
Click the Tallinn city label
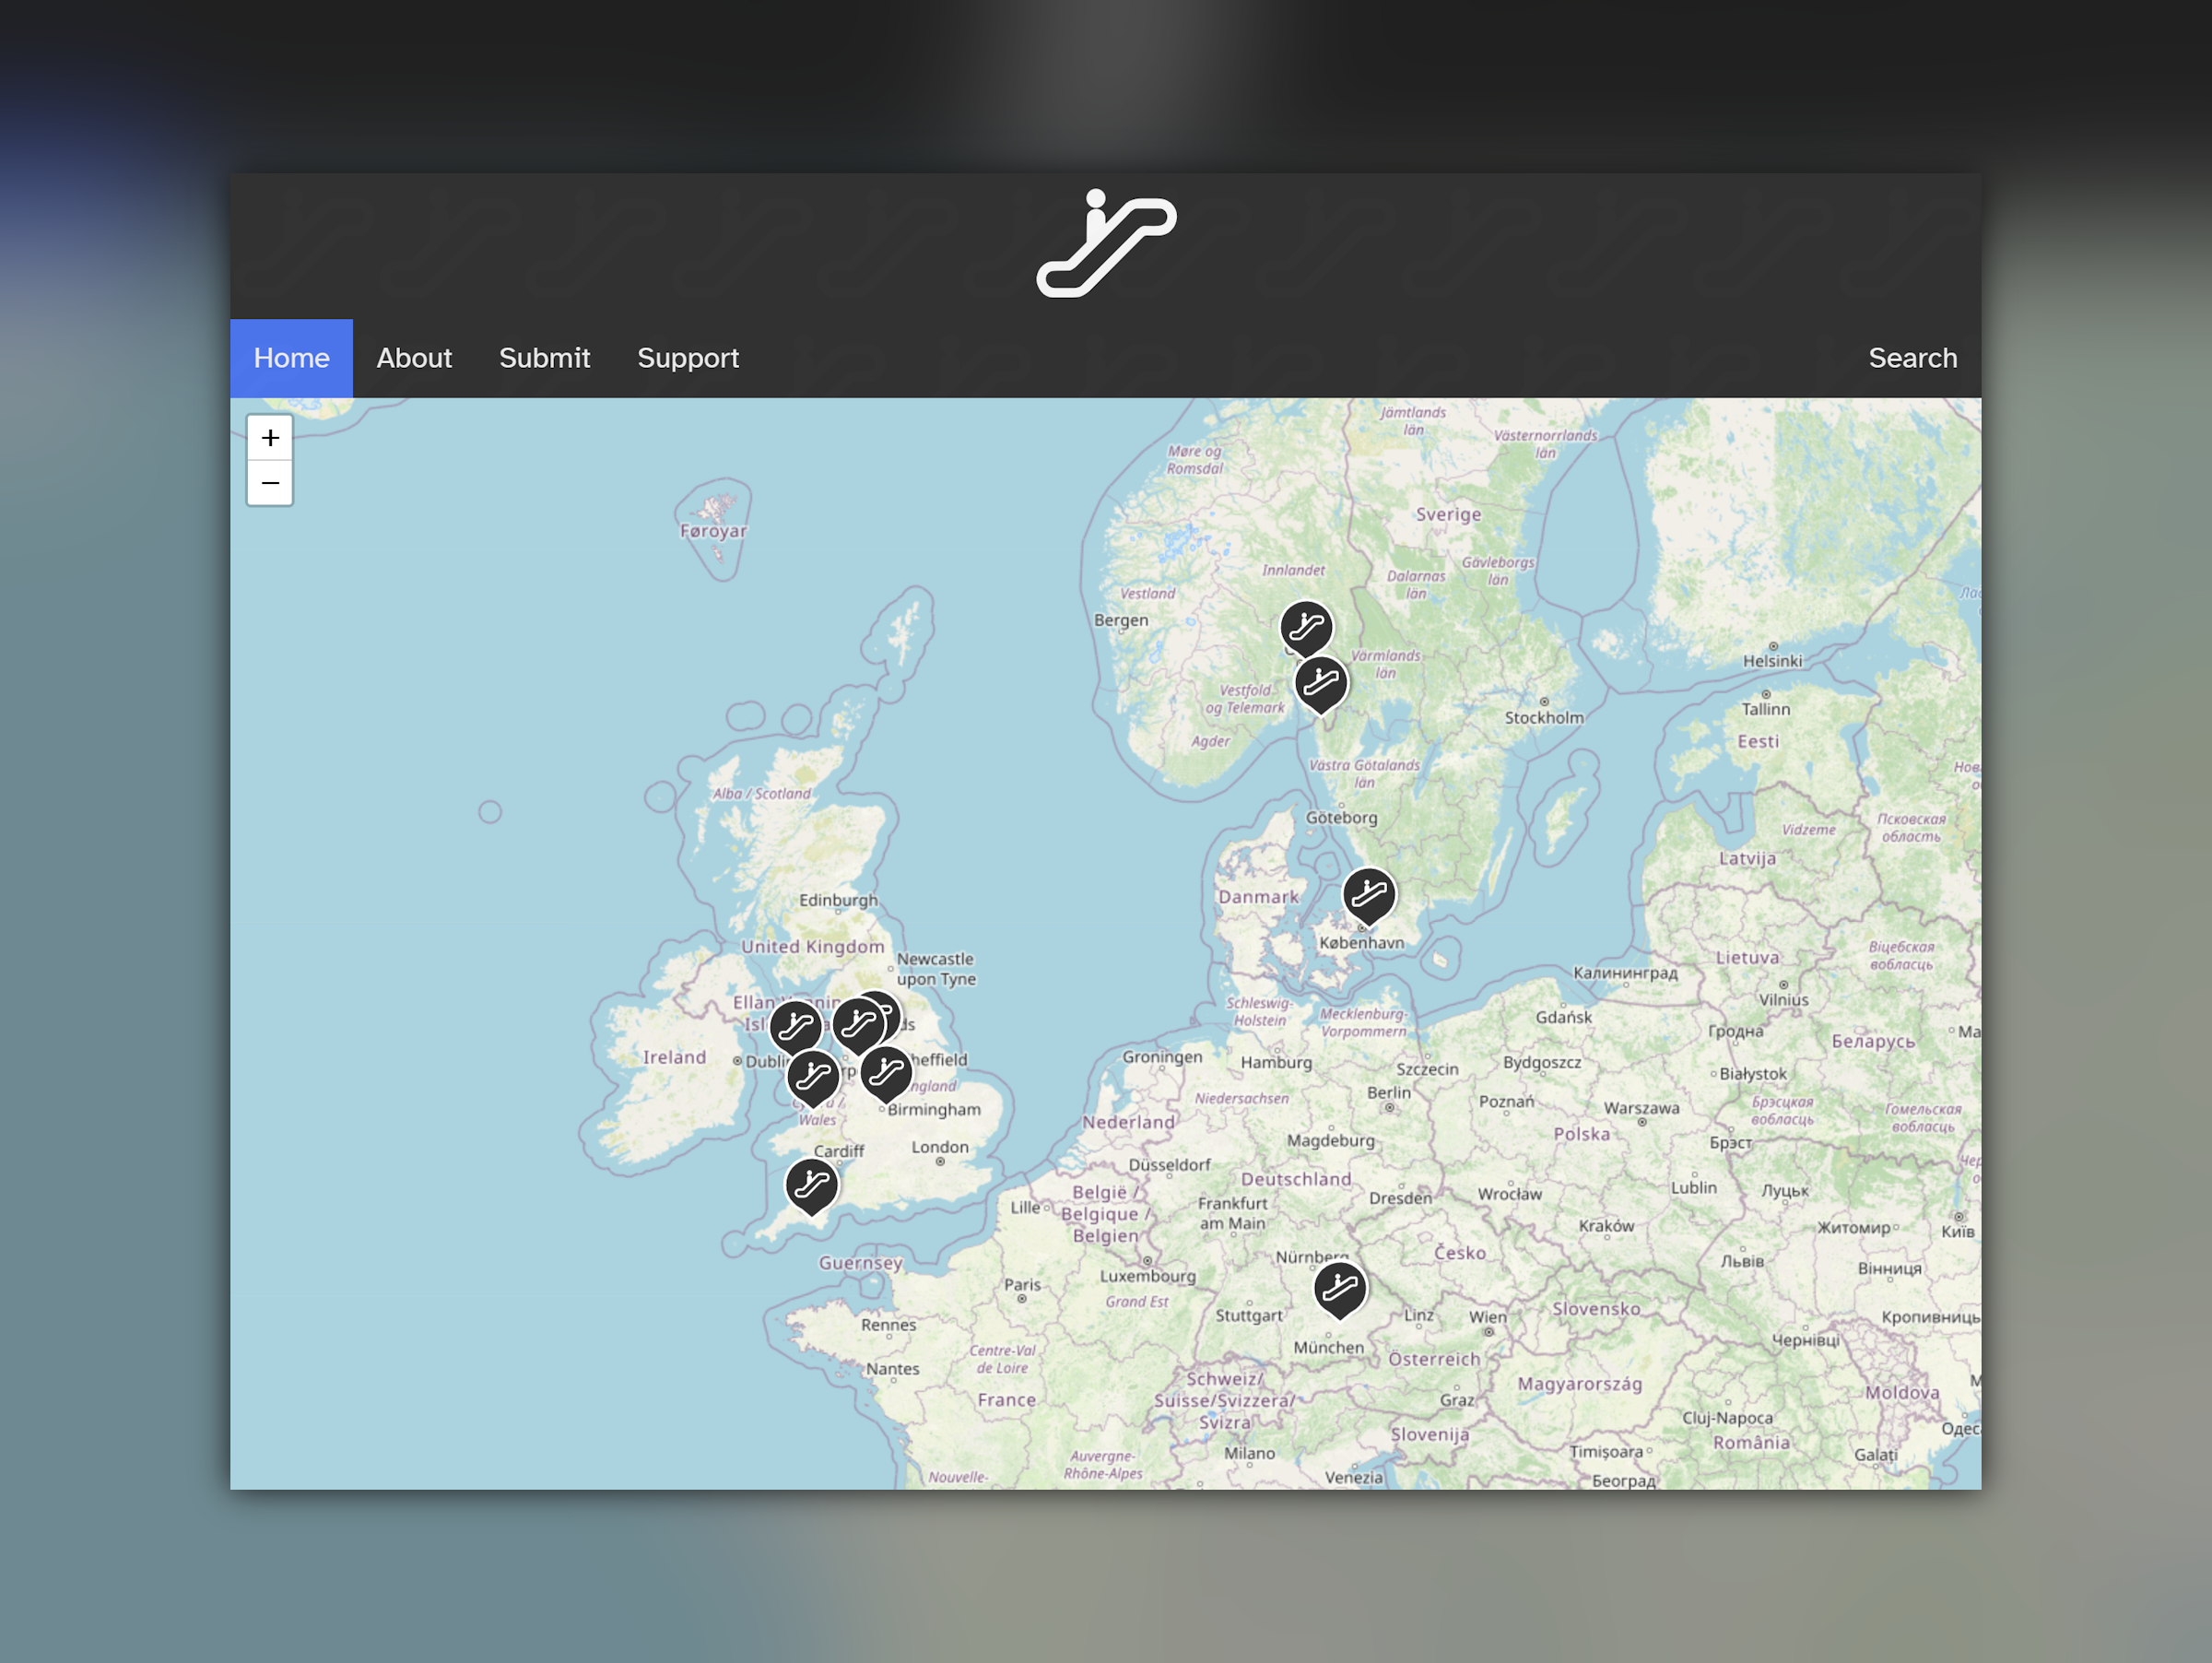coord(1765,709)
